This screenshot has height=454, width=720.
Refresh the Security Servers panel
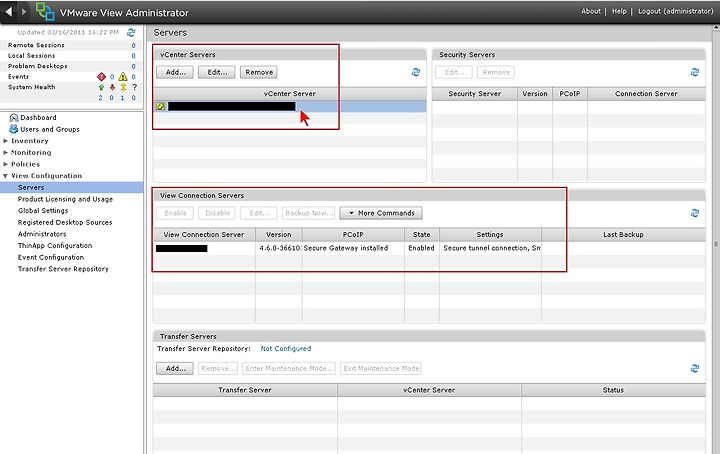click(695, 72)
